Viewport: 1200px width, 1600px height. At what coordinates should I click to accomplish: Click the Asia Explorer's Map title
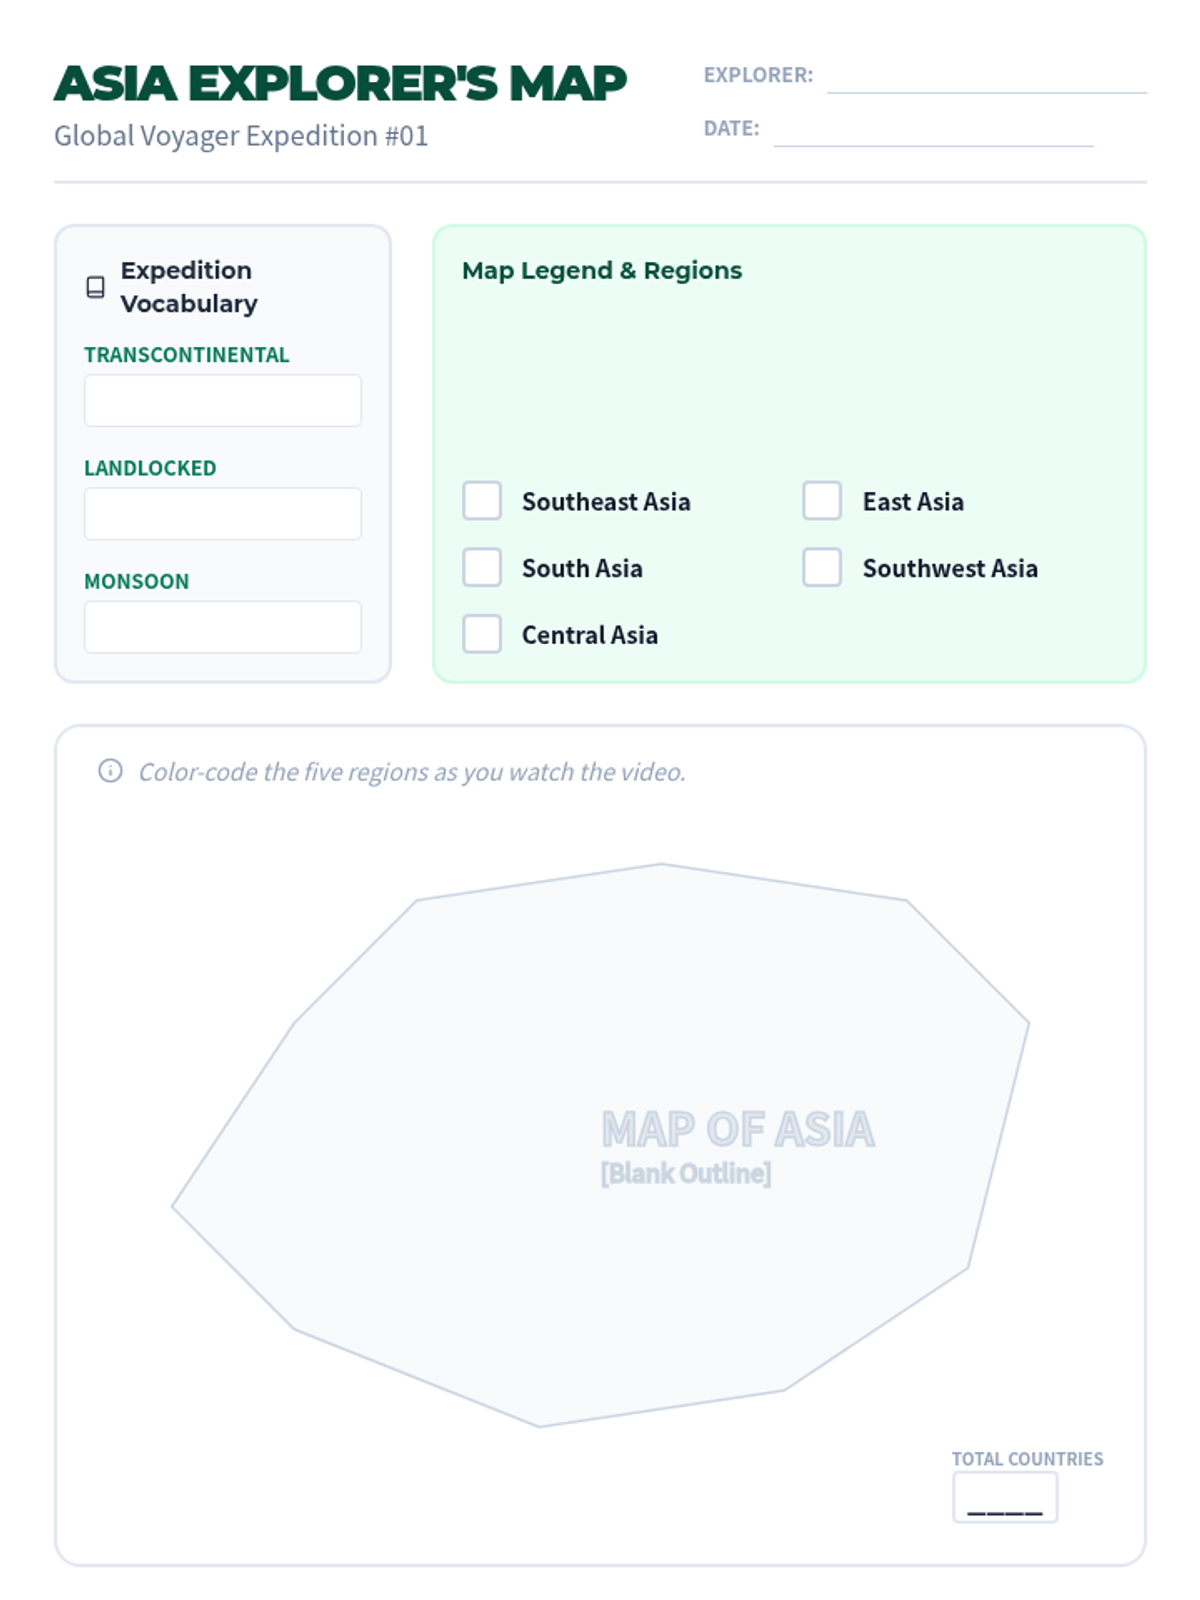click(340, 83)
